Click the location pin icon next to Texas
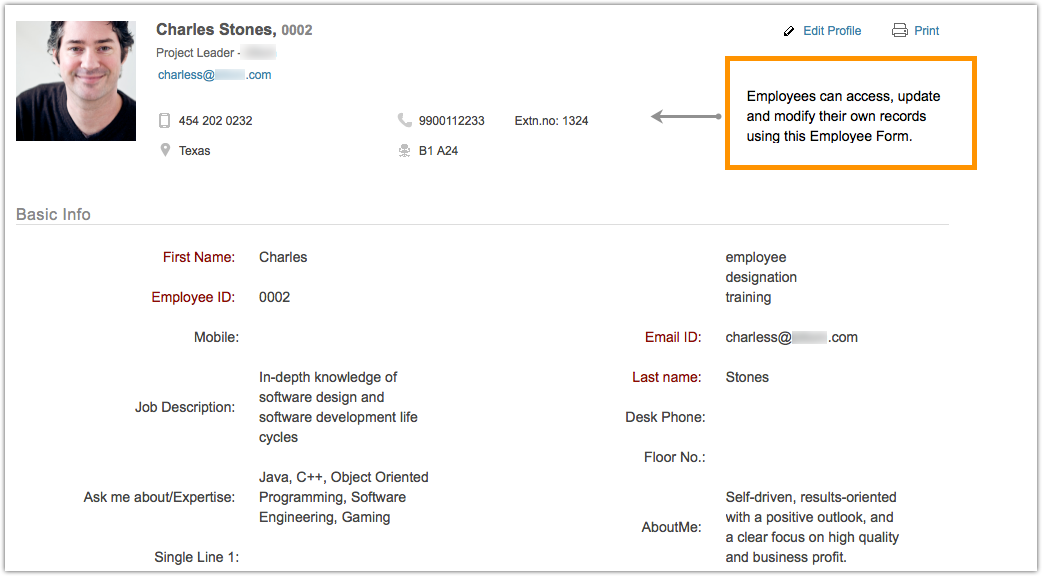The height and width of the screenshot is (576, 1042). [164, 151]
